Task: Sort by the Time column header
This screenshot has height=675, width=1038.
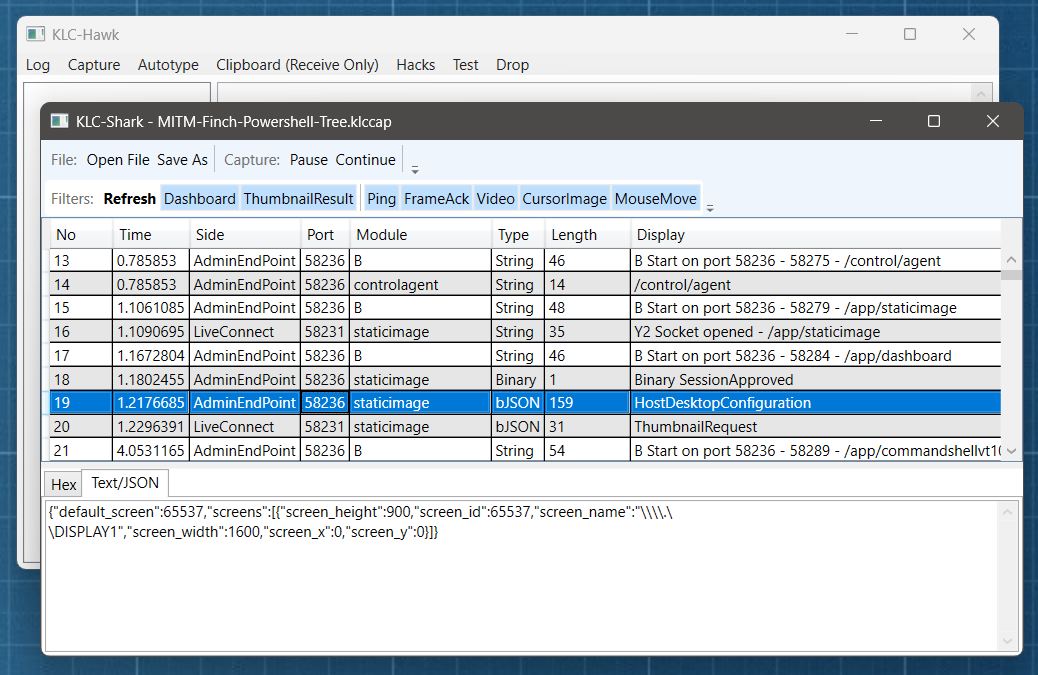Action: pos(151,235)
